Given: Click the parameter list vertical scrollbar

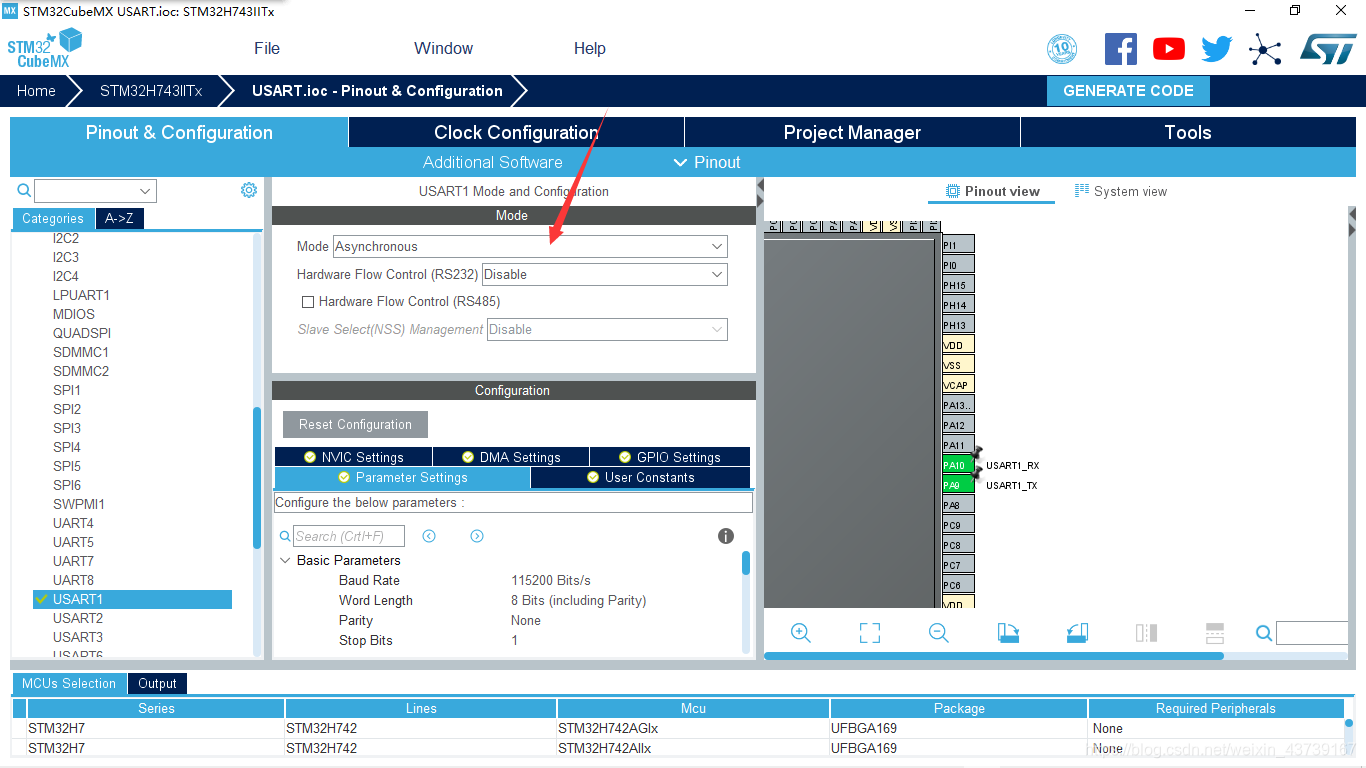Looking at the screenshot, I should point(746,563).
